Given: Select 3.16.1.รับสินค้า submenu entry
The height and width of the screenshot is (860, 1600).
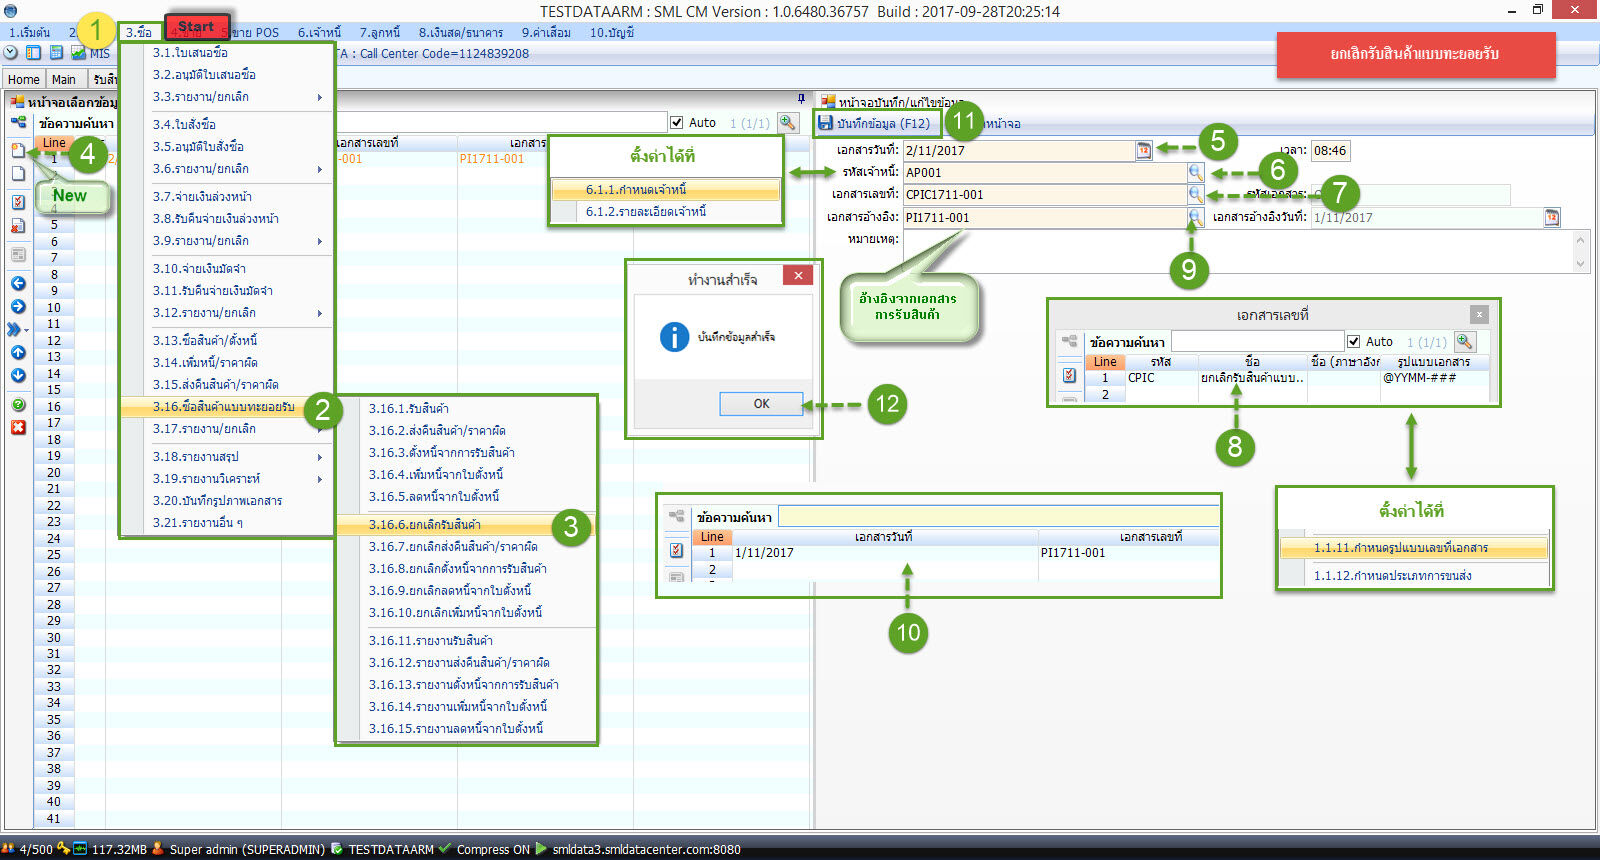Looking at the screenshot, I should 408,408.
